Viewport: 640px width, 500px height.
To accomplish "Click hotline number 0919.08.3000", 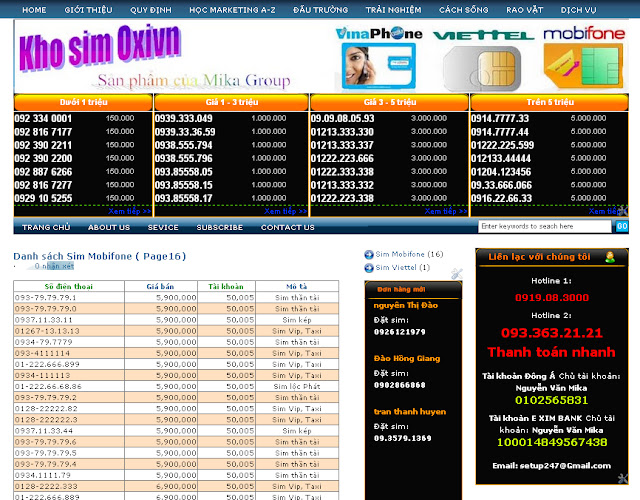I will click(552, 298).
